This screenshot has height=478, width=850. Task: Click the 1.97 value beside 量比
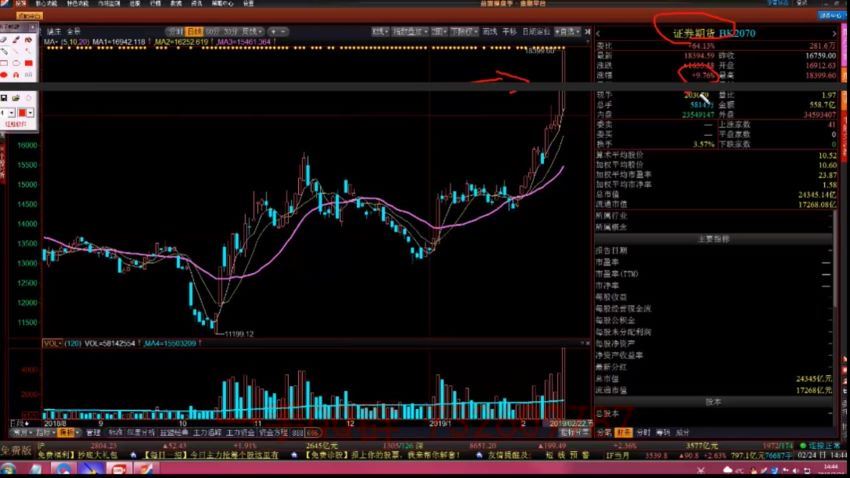click(x=829, y=95)
